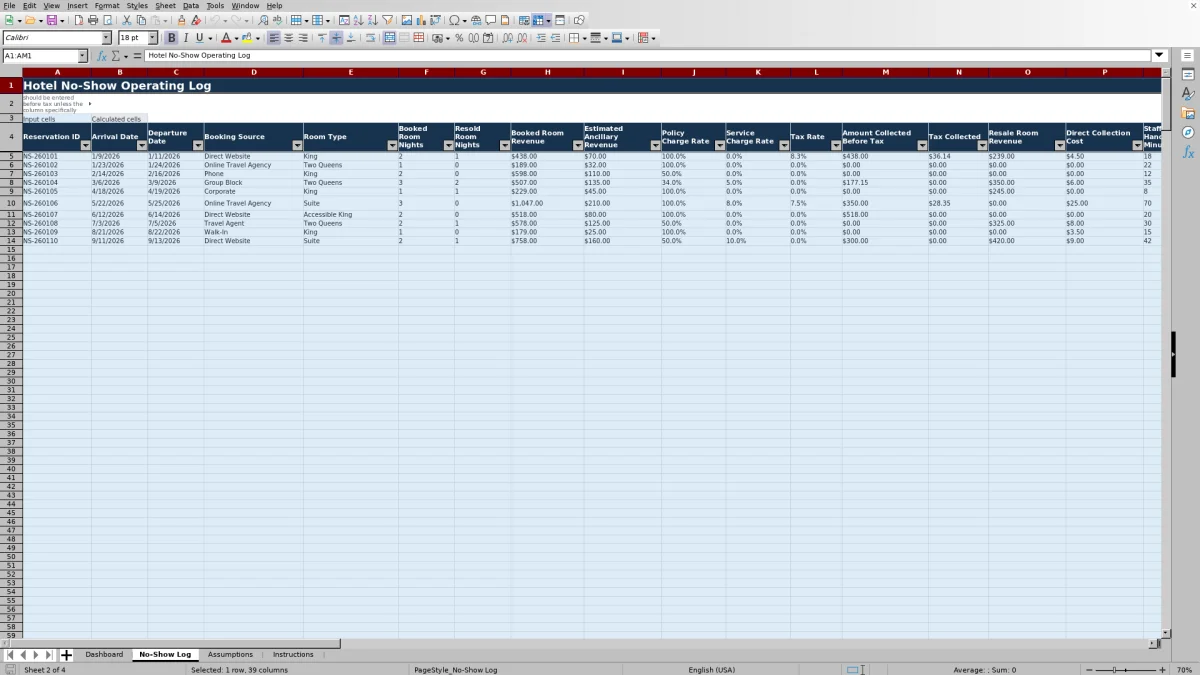This screenshot has height=675, width=1200.
Task: Click the AutoFilter funnel icon
Action: click(x=387, y=20)
